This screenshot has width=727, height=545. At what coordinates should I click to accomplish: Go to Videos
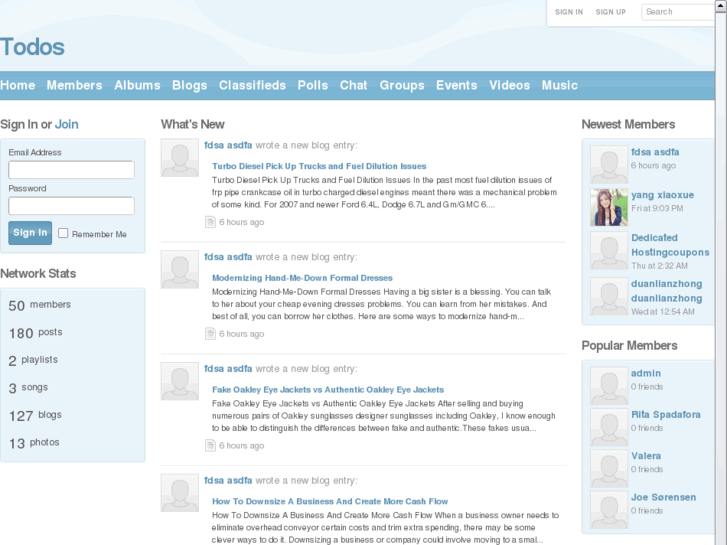coord(510,85)
